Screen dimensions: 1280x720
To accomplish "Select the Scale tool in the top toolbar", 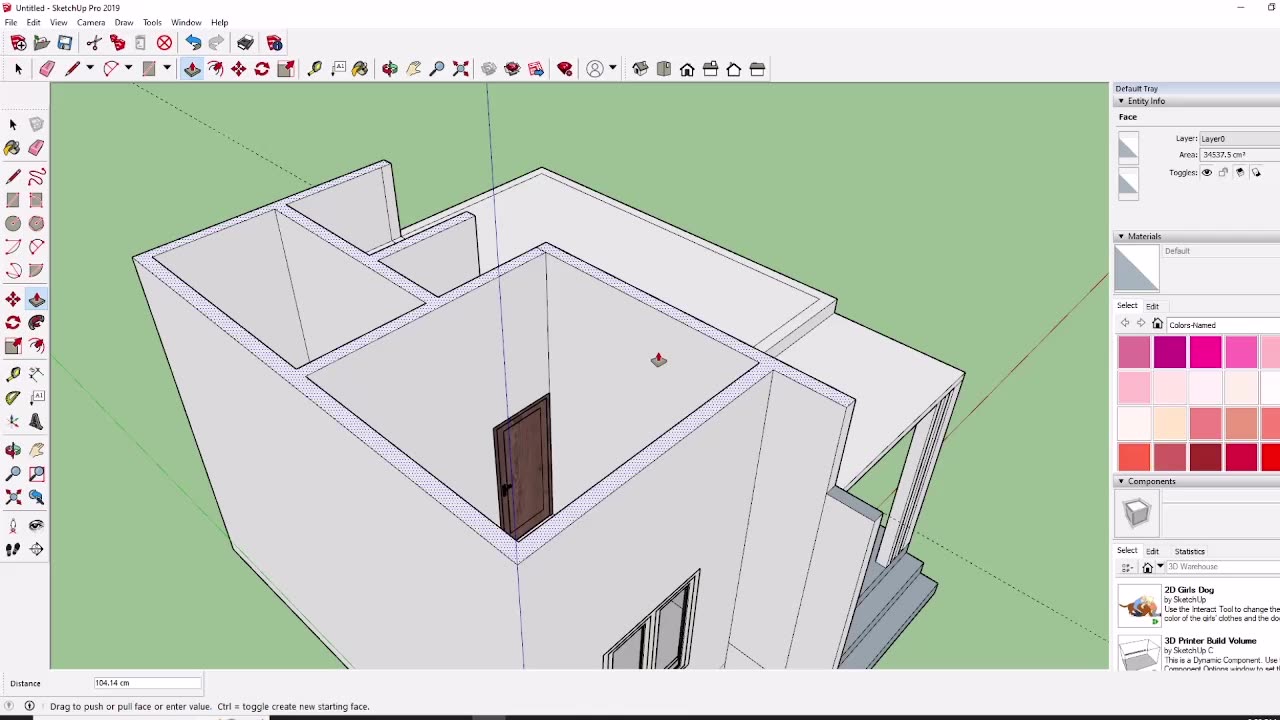I will pyautogui.click(x=285, y=69).
